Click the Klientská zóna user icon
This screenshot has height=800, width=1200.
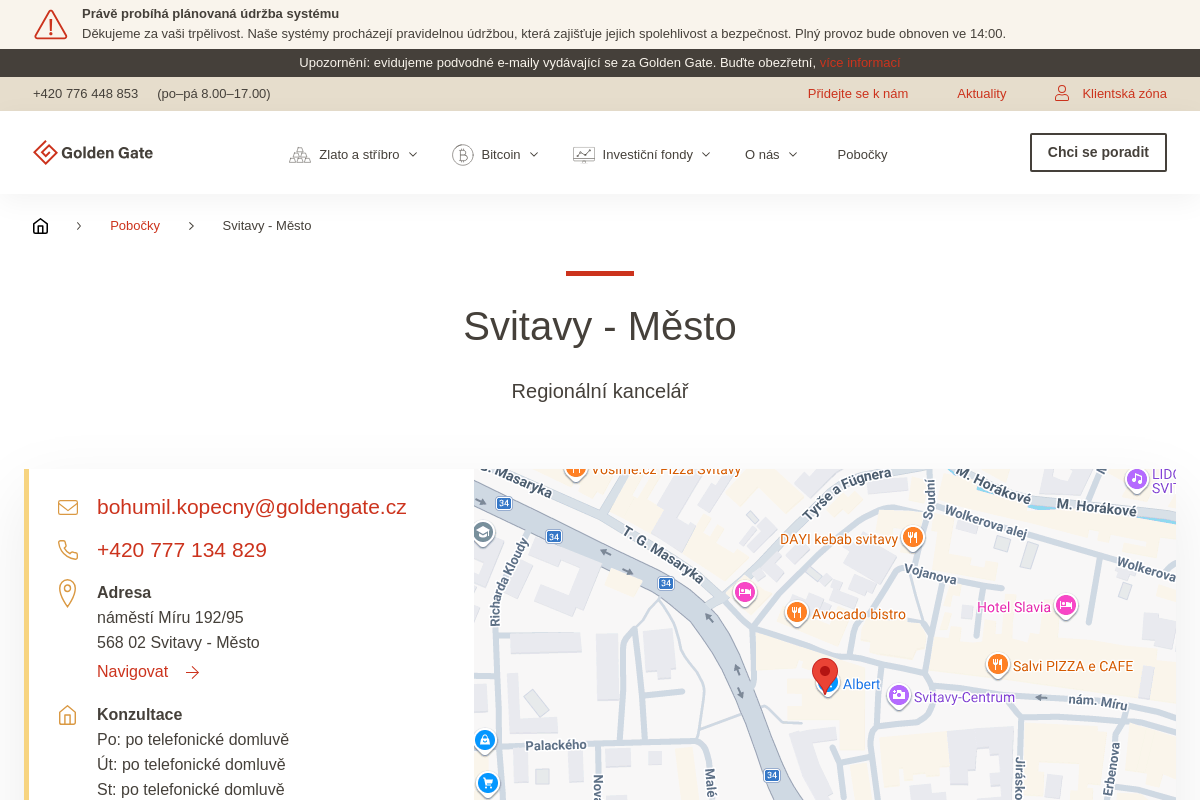(x=1062, y=93)
